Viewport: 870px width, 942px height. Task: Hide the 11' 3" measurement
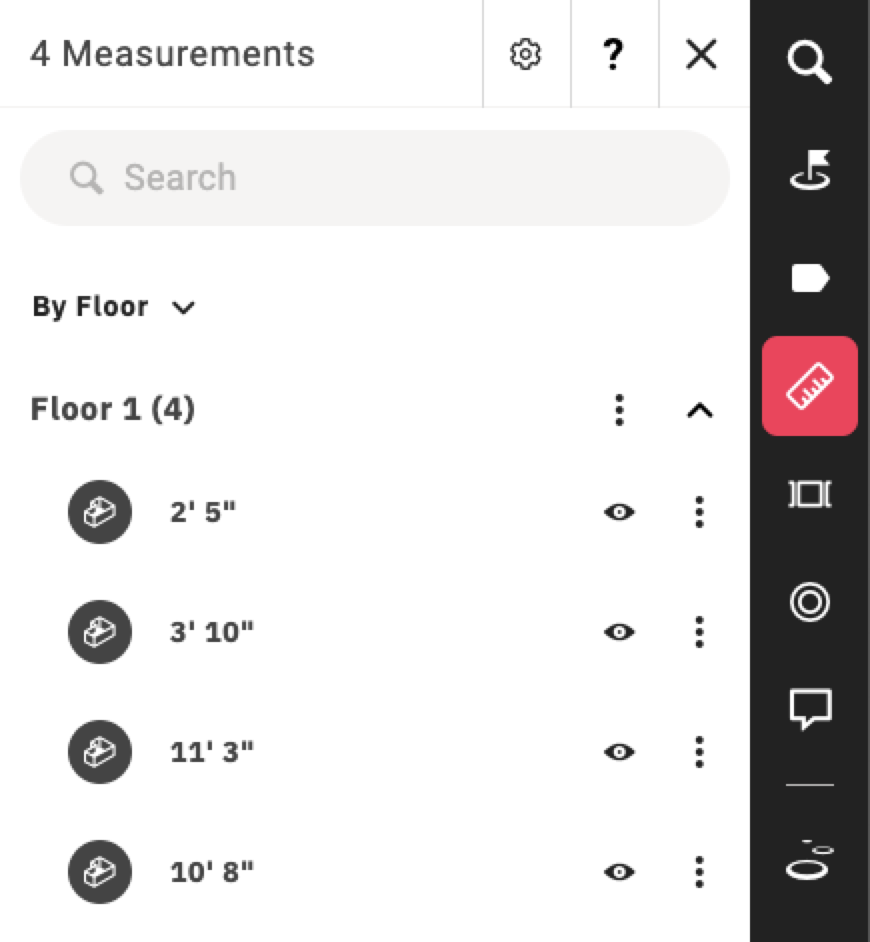coord(619,752)
